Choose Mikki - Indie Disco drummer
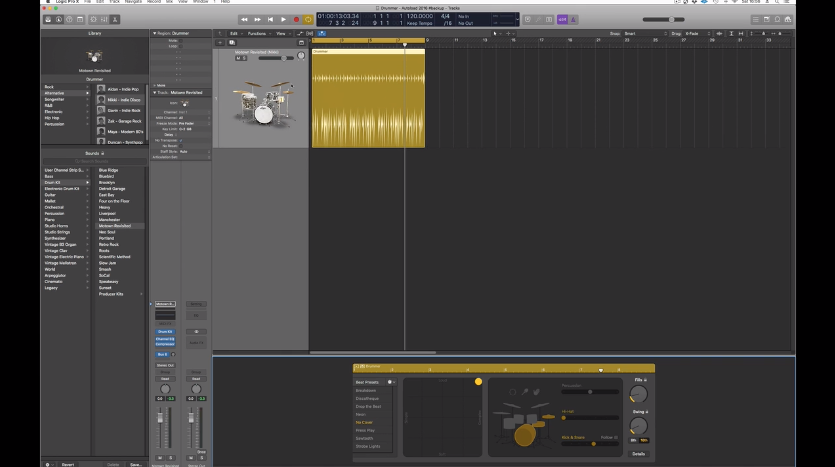Viewport: 835px width, 467px height. pos(119,100)
